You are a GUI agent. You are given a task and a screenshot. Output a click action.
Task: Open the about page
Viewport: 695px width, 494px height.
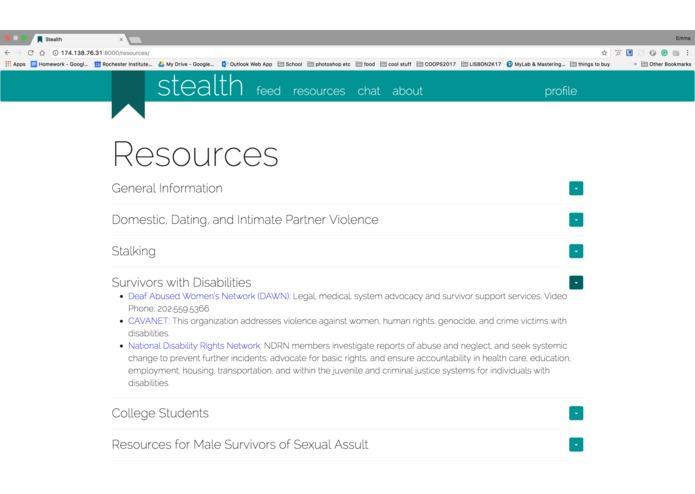click(x=407, y=91)
